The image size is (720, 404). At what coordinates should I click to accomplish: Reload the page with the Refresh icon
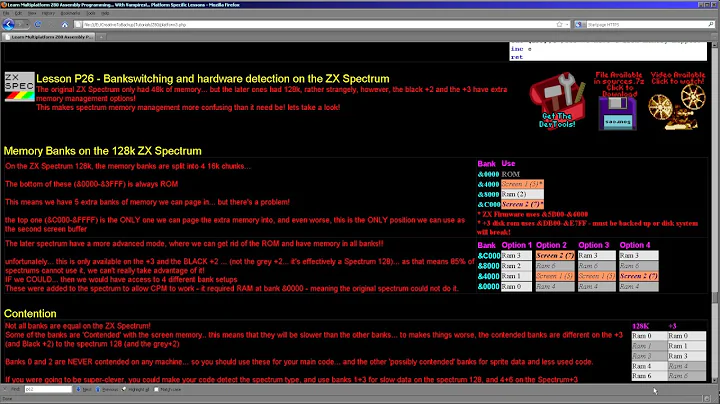click(x=38, y=24)
